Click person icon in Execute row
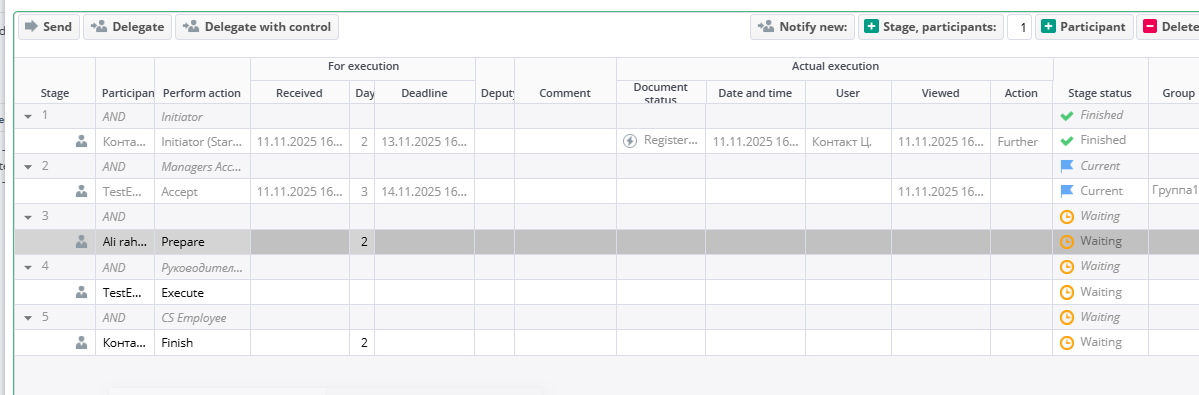The height and width of the screenshot is (395, 1199). pos(81,292)
